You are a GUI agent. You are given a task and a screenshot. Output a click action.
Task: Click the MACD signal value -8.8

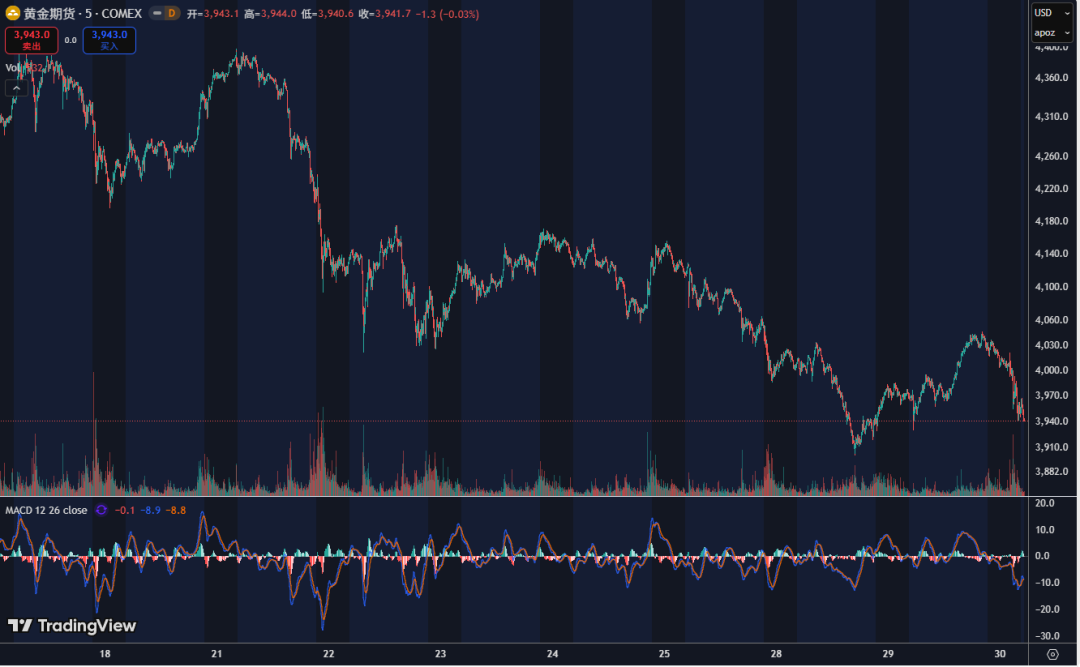tap(176, 511)
